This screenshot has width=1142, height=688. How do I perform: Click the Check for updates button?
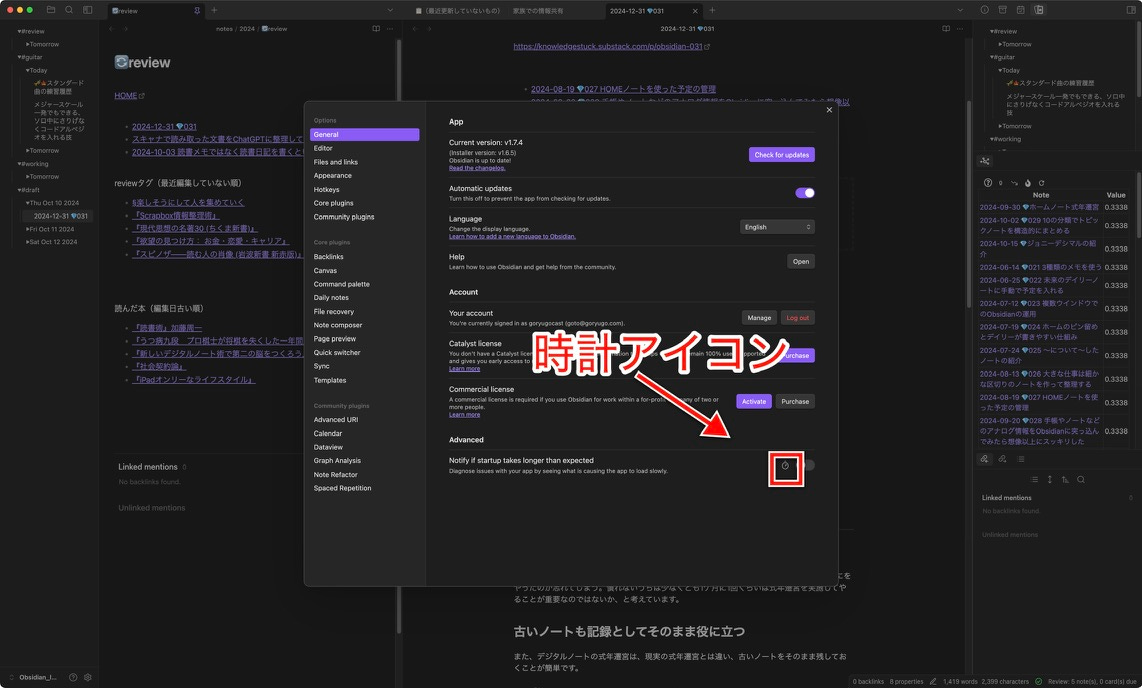point(781,154)
